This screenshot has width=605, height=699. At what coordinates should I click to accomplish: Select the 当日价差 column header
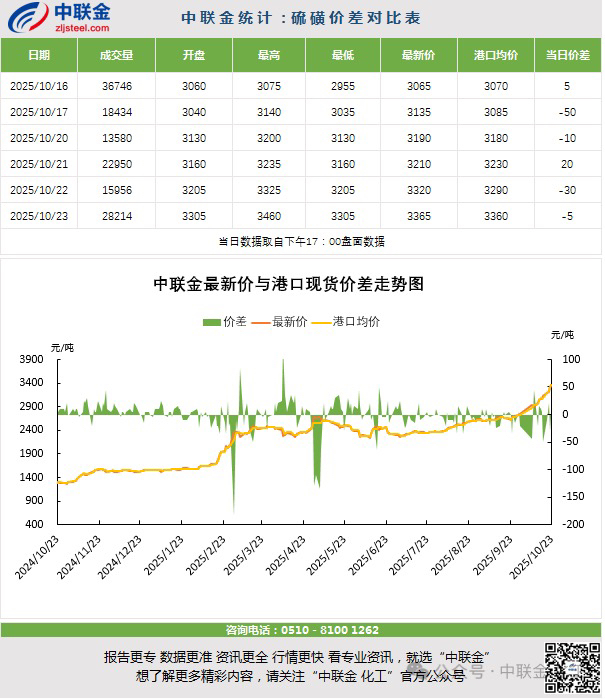click(568, 55)
